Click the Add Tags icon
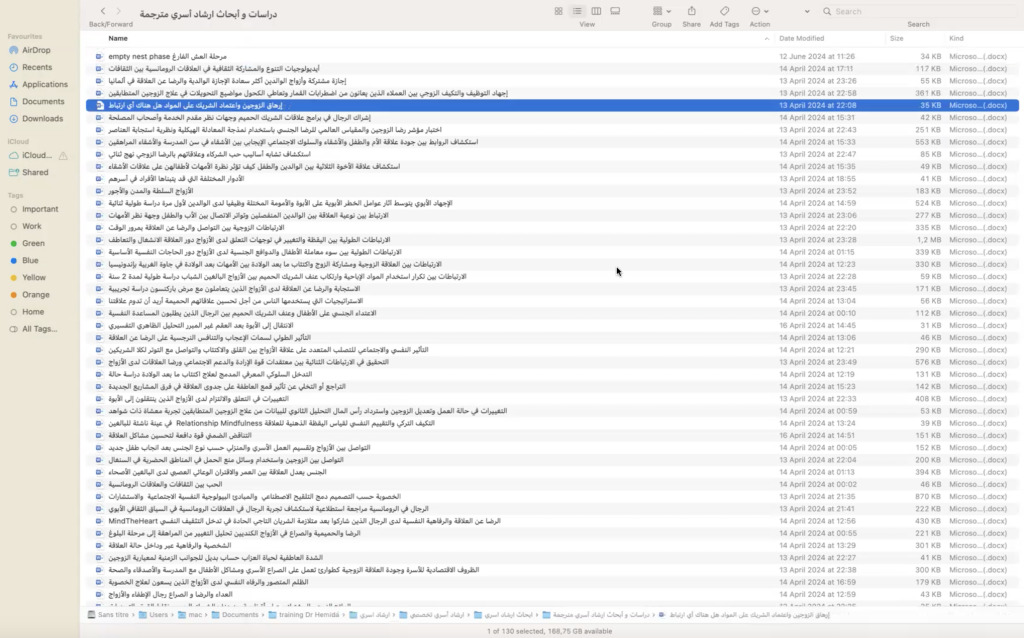The width and height of the screenshot is (1024, 638). (724, 11)
